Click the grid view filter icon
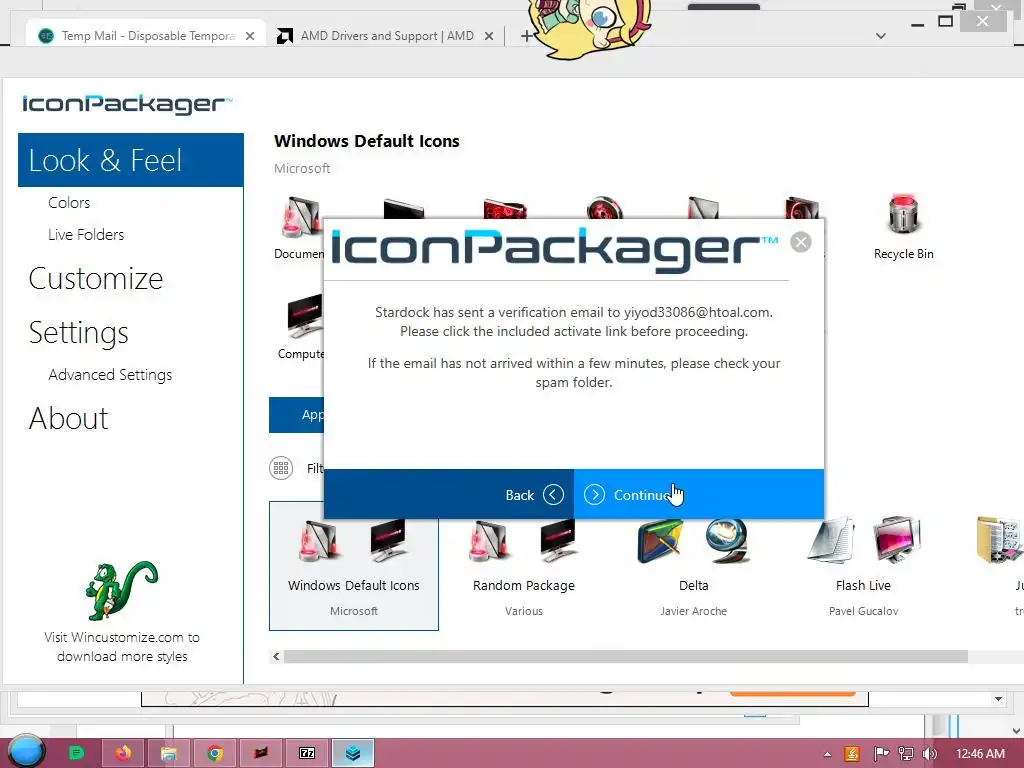 281,468
